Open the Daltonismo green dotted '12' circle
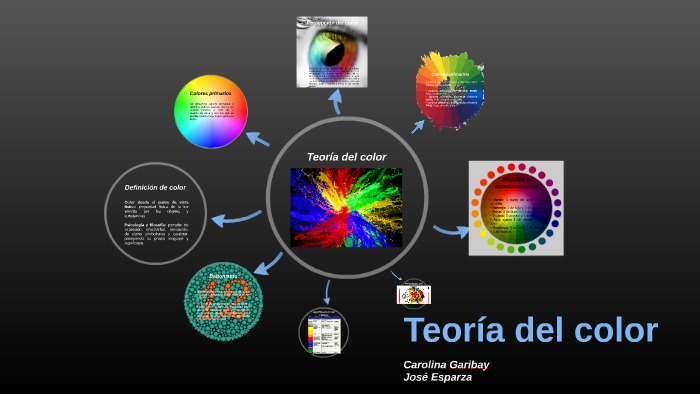700x394 pixels. tap(223, 302)
